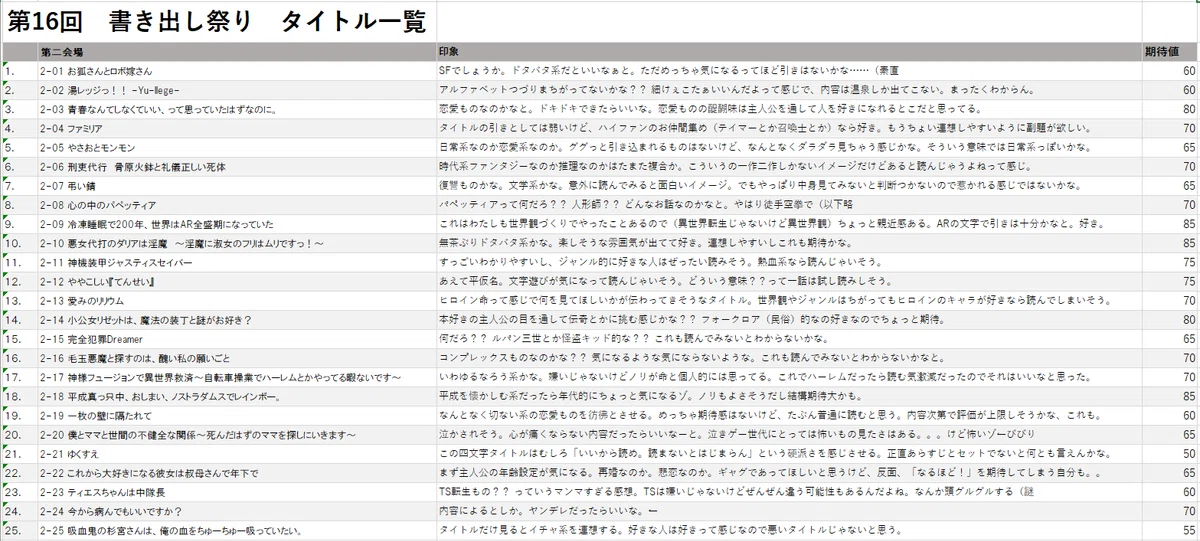This screenshot has height=541, width=1200.
Task: Select impression cell starting 'この四文字タイトルはむしろ'
Action: click(x=789, y=454)
